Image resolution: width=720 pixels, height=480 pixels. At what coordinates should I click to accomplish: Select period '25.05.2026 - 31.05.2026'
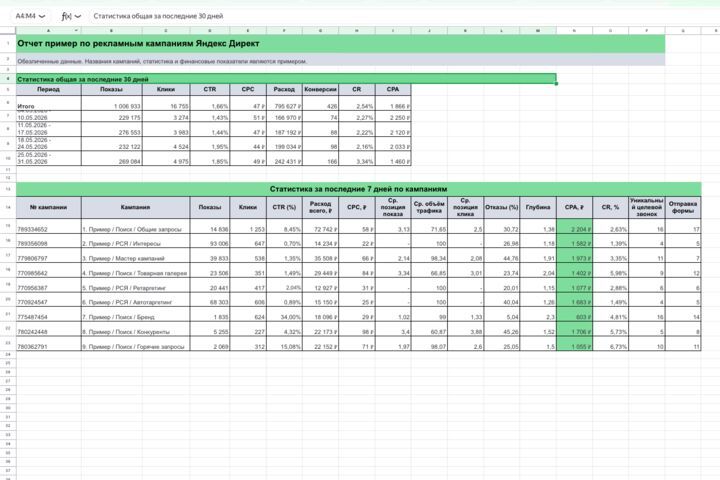point(49,158)
